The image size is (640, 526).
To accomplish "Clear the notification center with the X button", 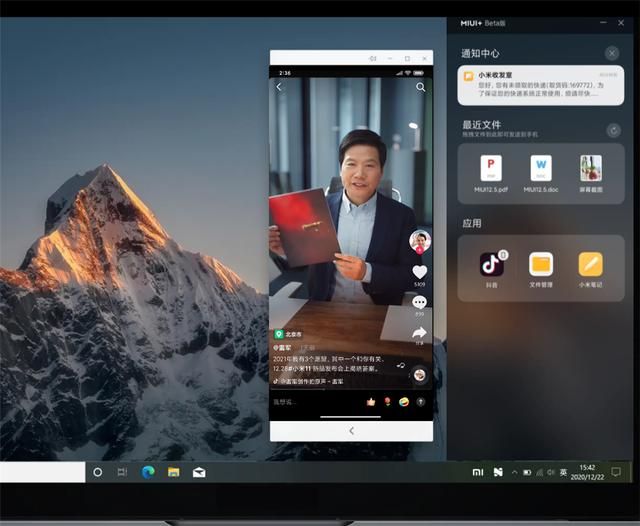I will pyautogui.click(x=611, y=53).
